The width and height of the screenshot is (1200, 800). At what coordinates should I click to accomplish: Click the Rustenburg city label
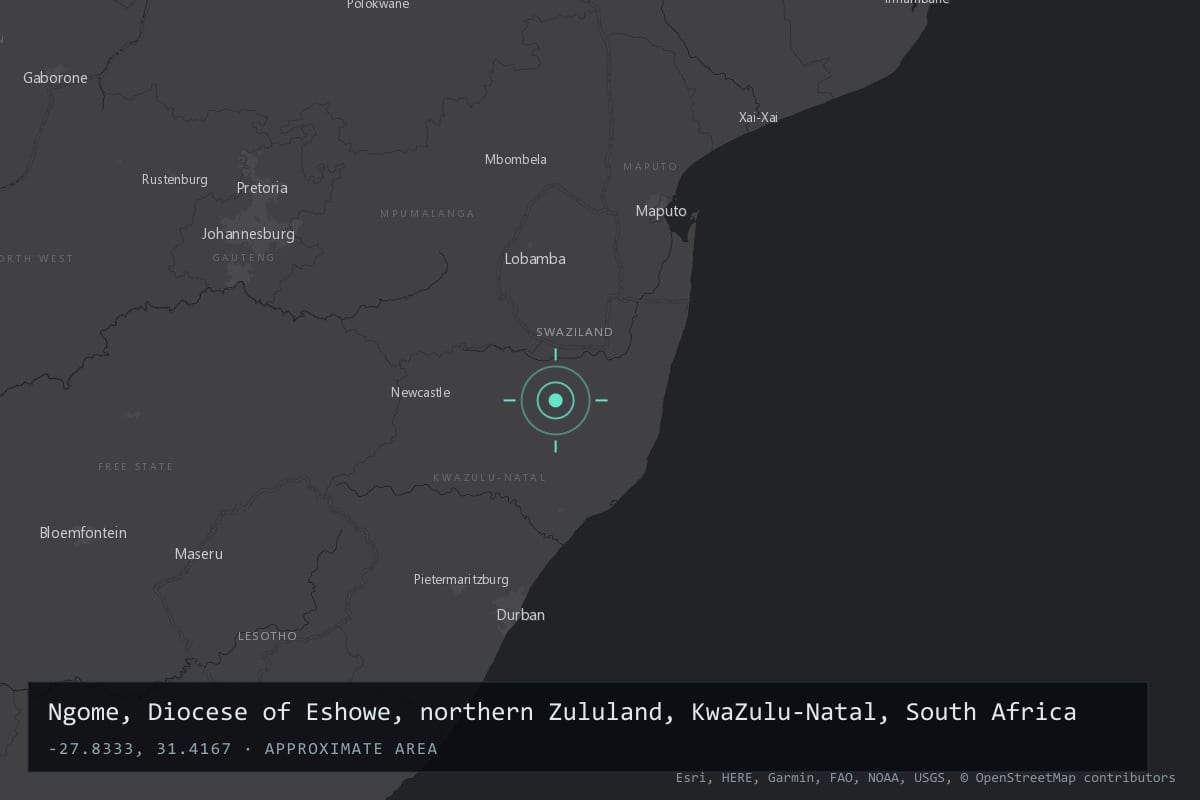(x=175, y=180)
